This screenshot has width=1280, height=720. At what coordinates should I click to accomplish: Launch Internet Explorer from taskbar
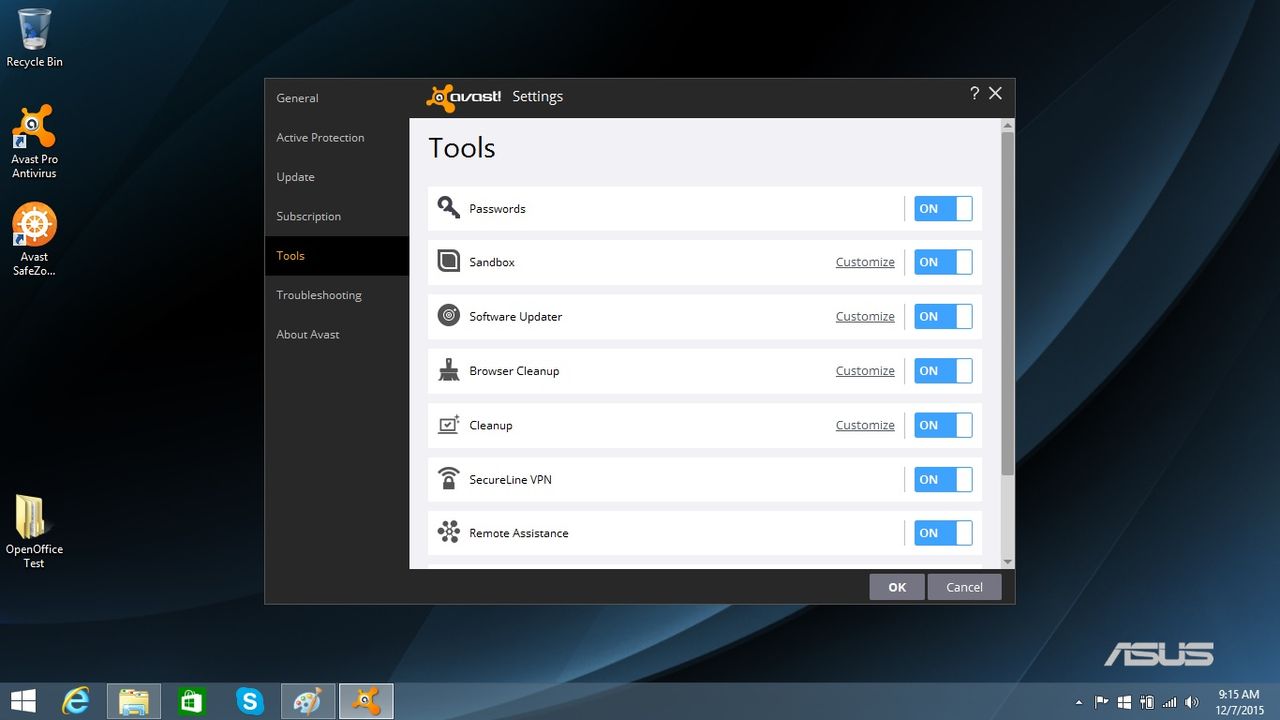click(x=76, y=700)
